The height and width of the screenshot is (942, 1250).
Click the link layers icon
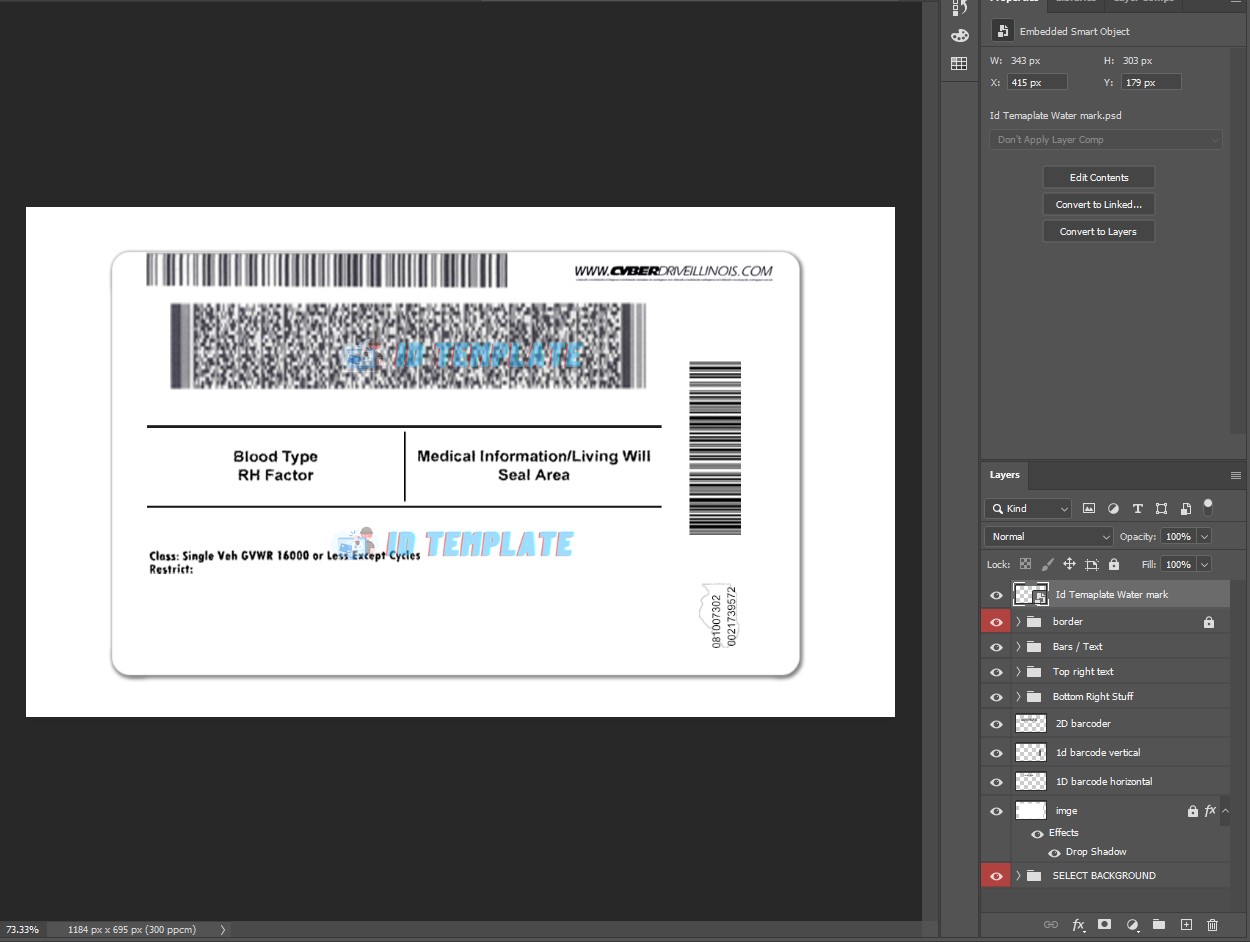[1051, 925]
